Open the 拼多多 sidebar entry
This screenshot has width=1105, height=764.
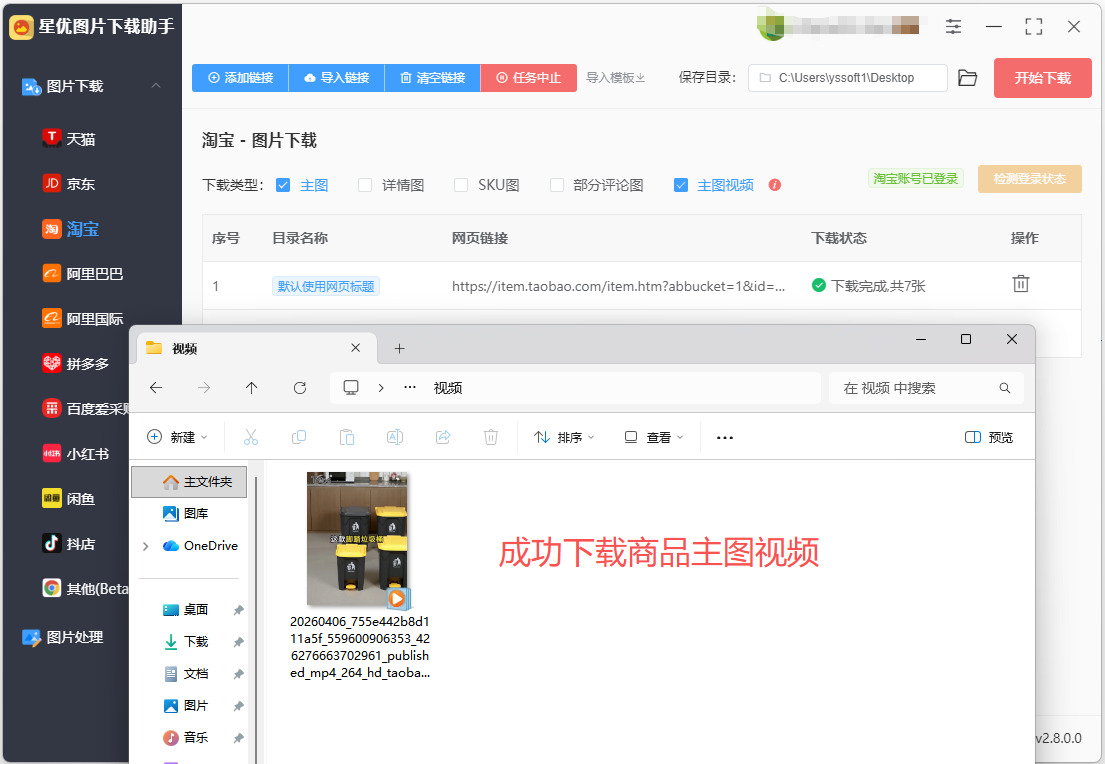pos(76,364)
